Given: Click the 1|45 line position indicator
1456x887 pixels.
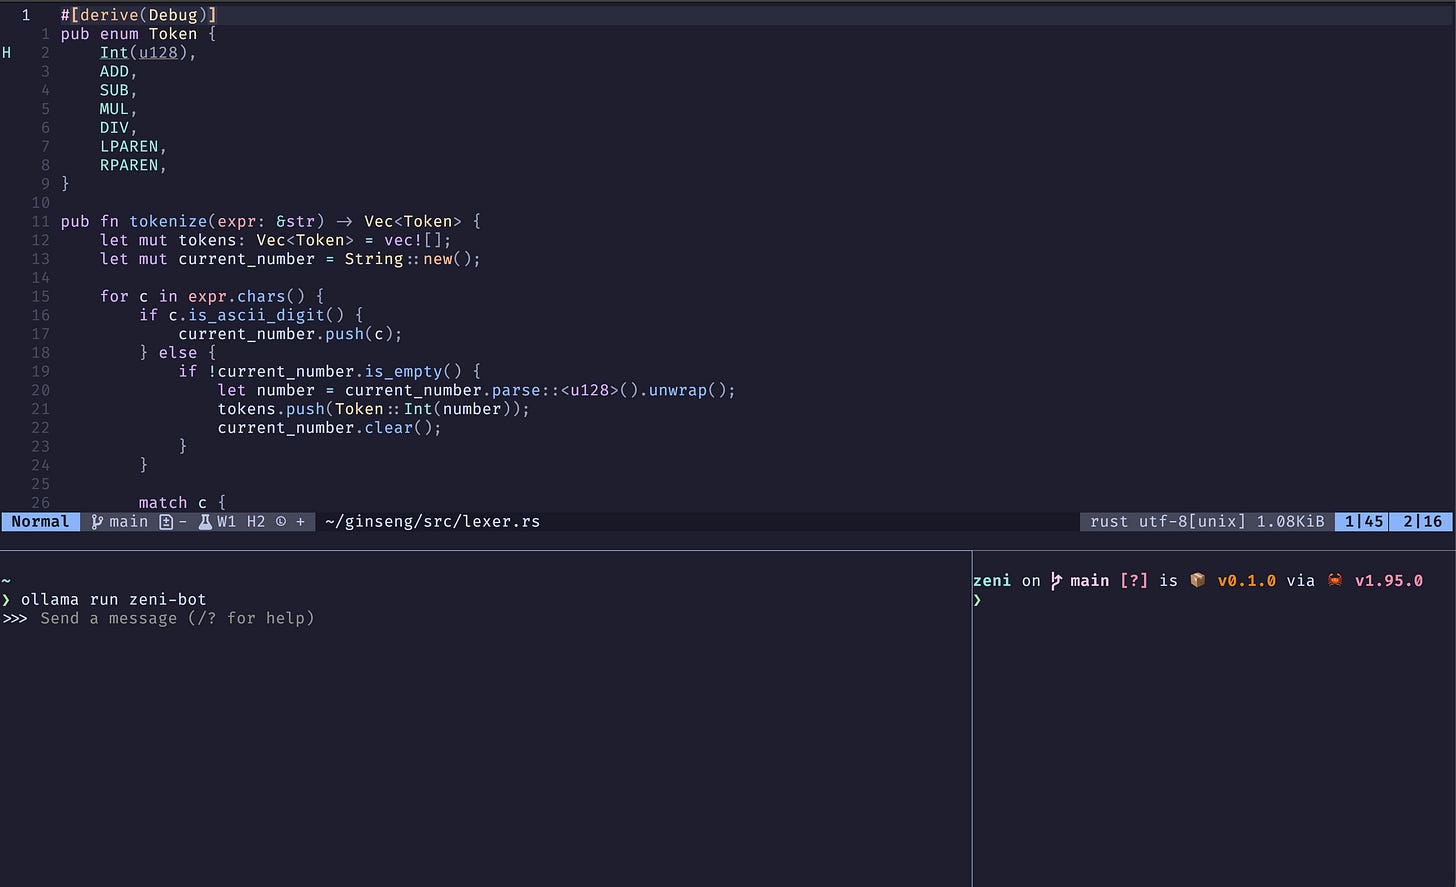Looking at the screenshot, I should 1364,522.
